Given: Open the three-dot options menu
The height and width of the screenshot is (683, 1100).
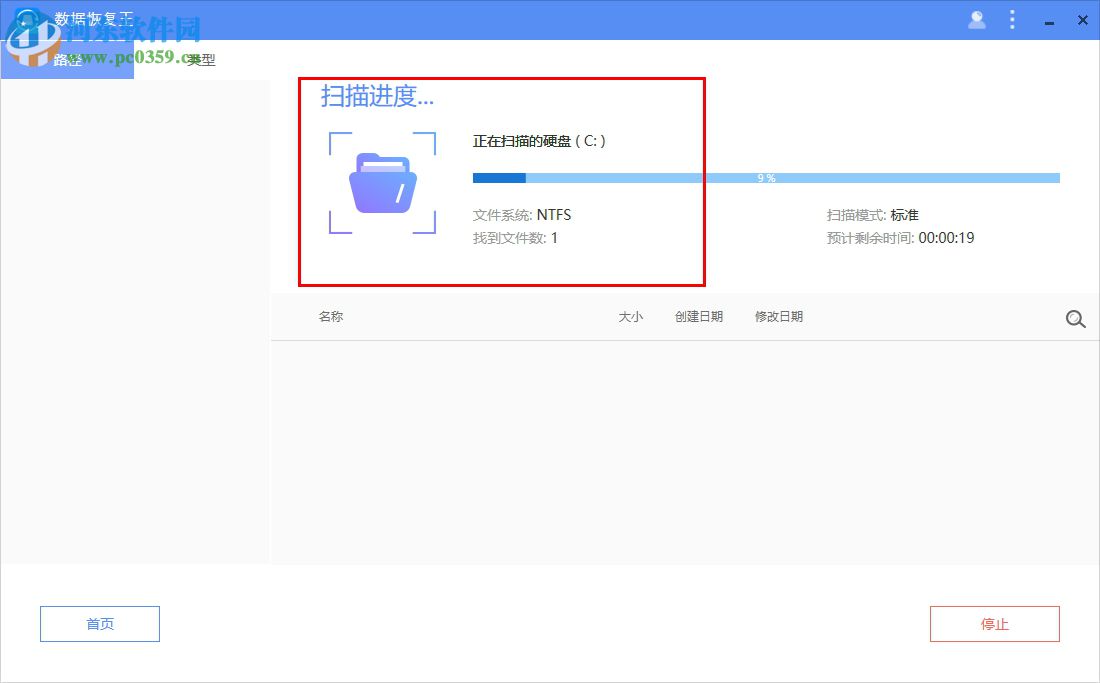Looking at the screenshot, I should pos(1013,19).
